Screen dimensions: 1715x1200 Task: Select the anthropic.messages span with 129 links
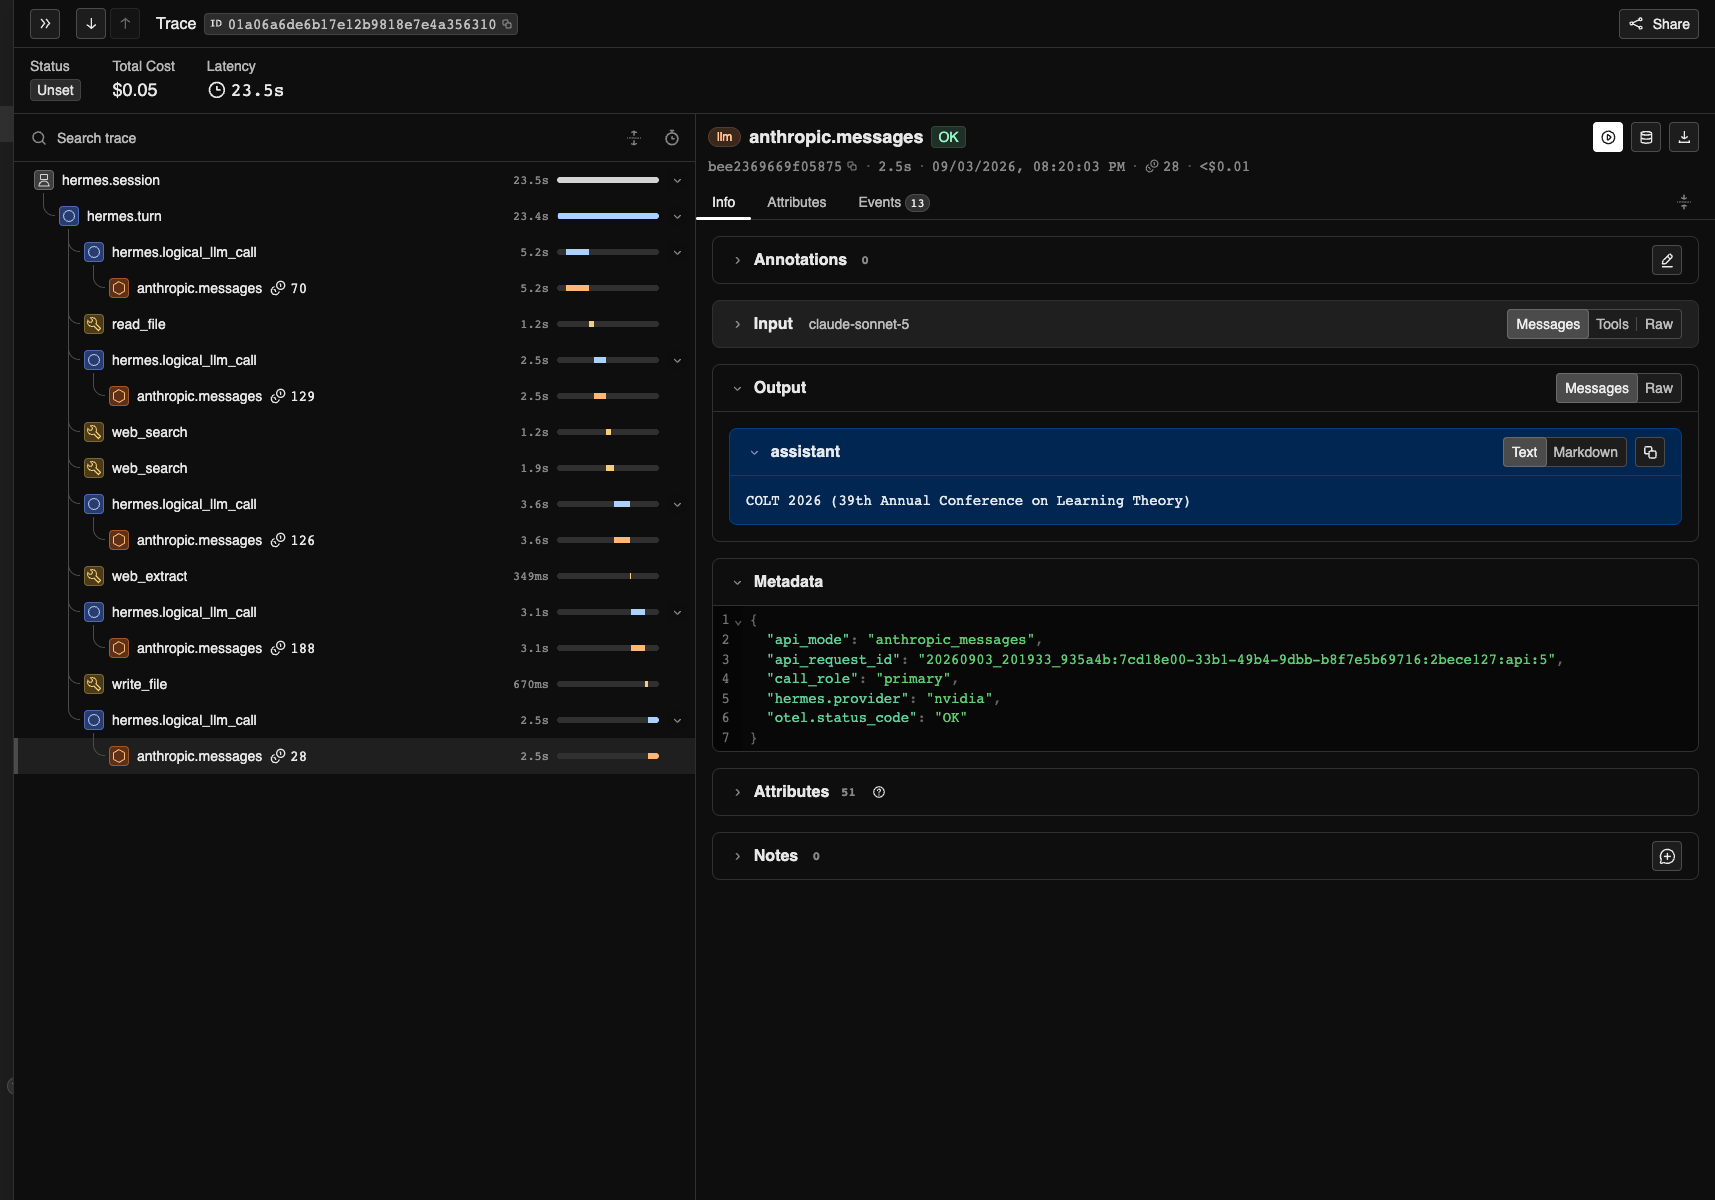355,396
